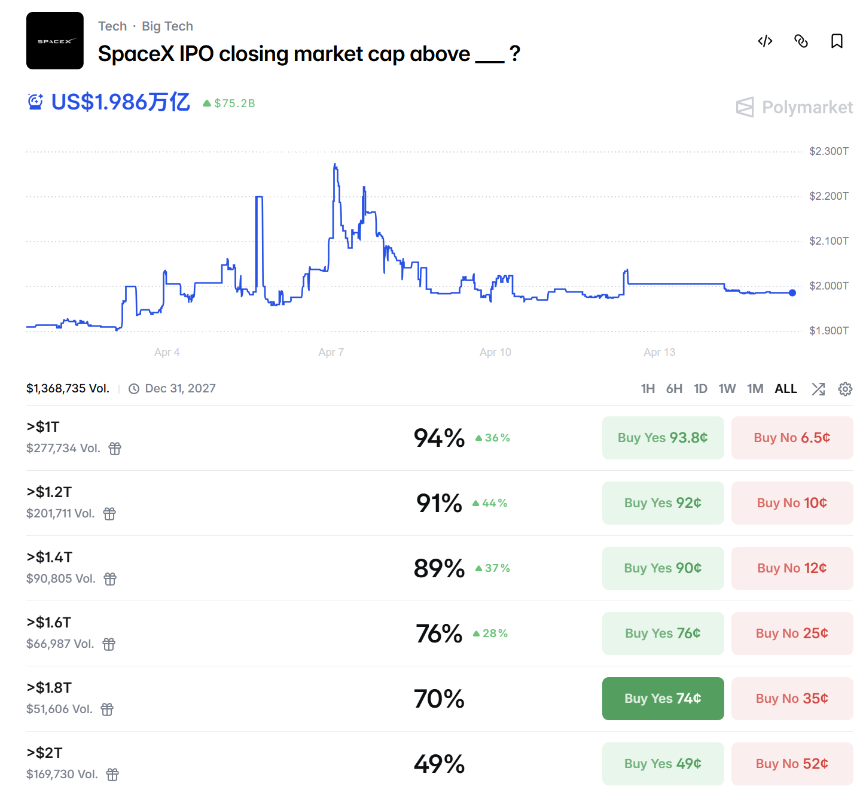The width and height of the screenshot is (860, 792).
Task: Open chart settings via the gear icon
Action: tap(845, 388)
